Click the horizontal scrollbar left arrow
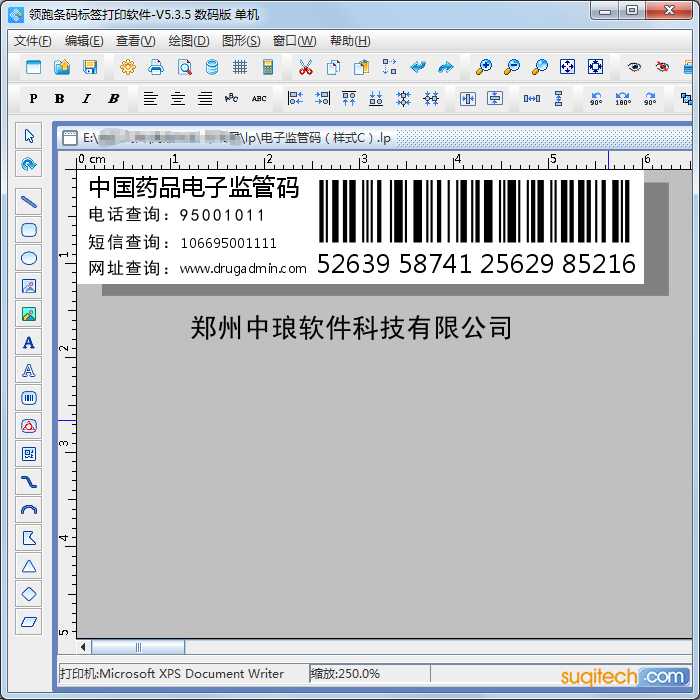The image size is (700, 700). click(83, 647)
